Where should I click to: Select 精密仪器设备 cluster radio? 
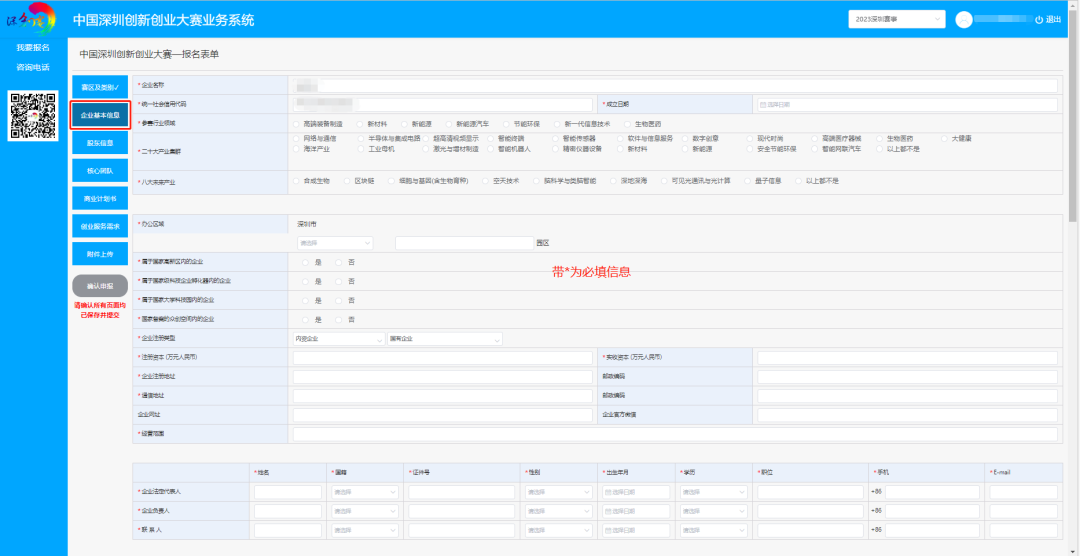pos(555,149)
